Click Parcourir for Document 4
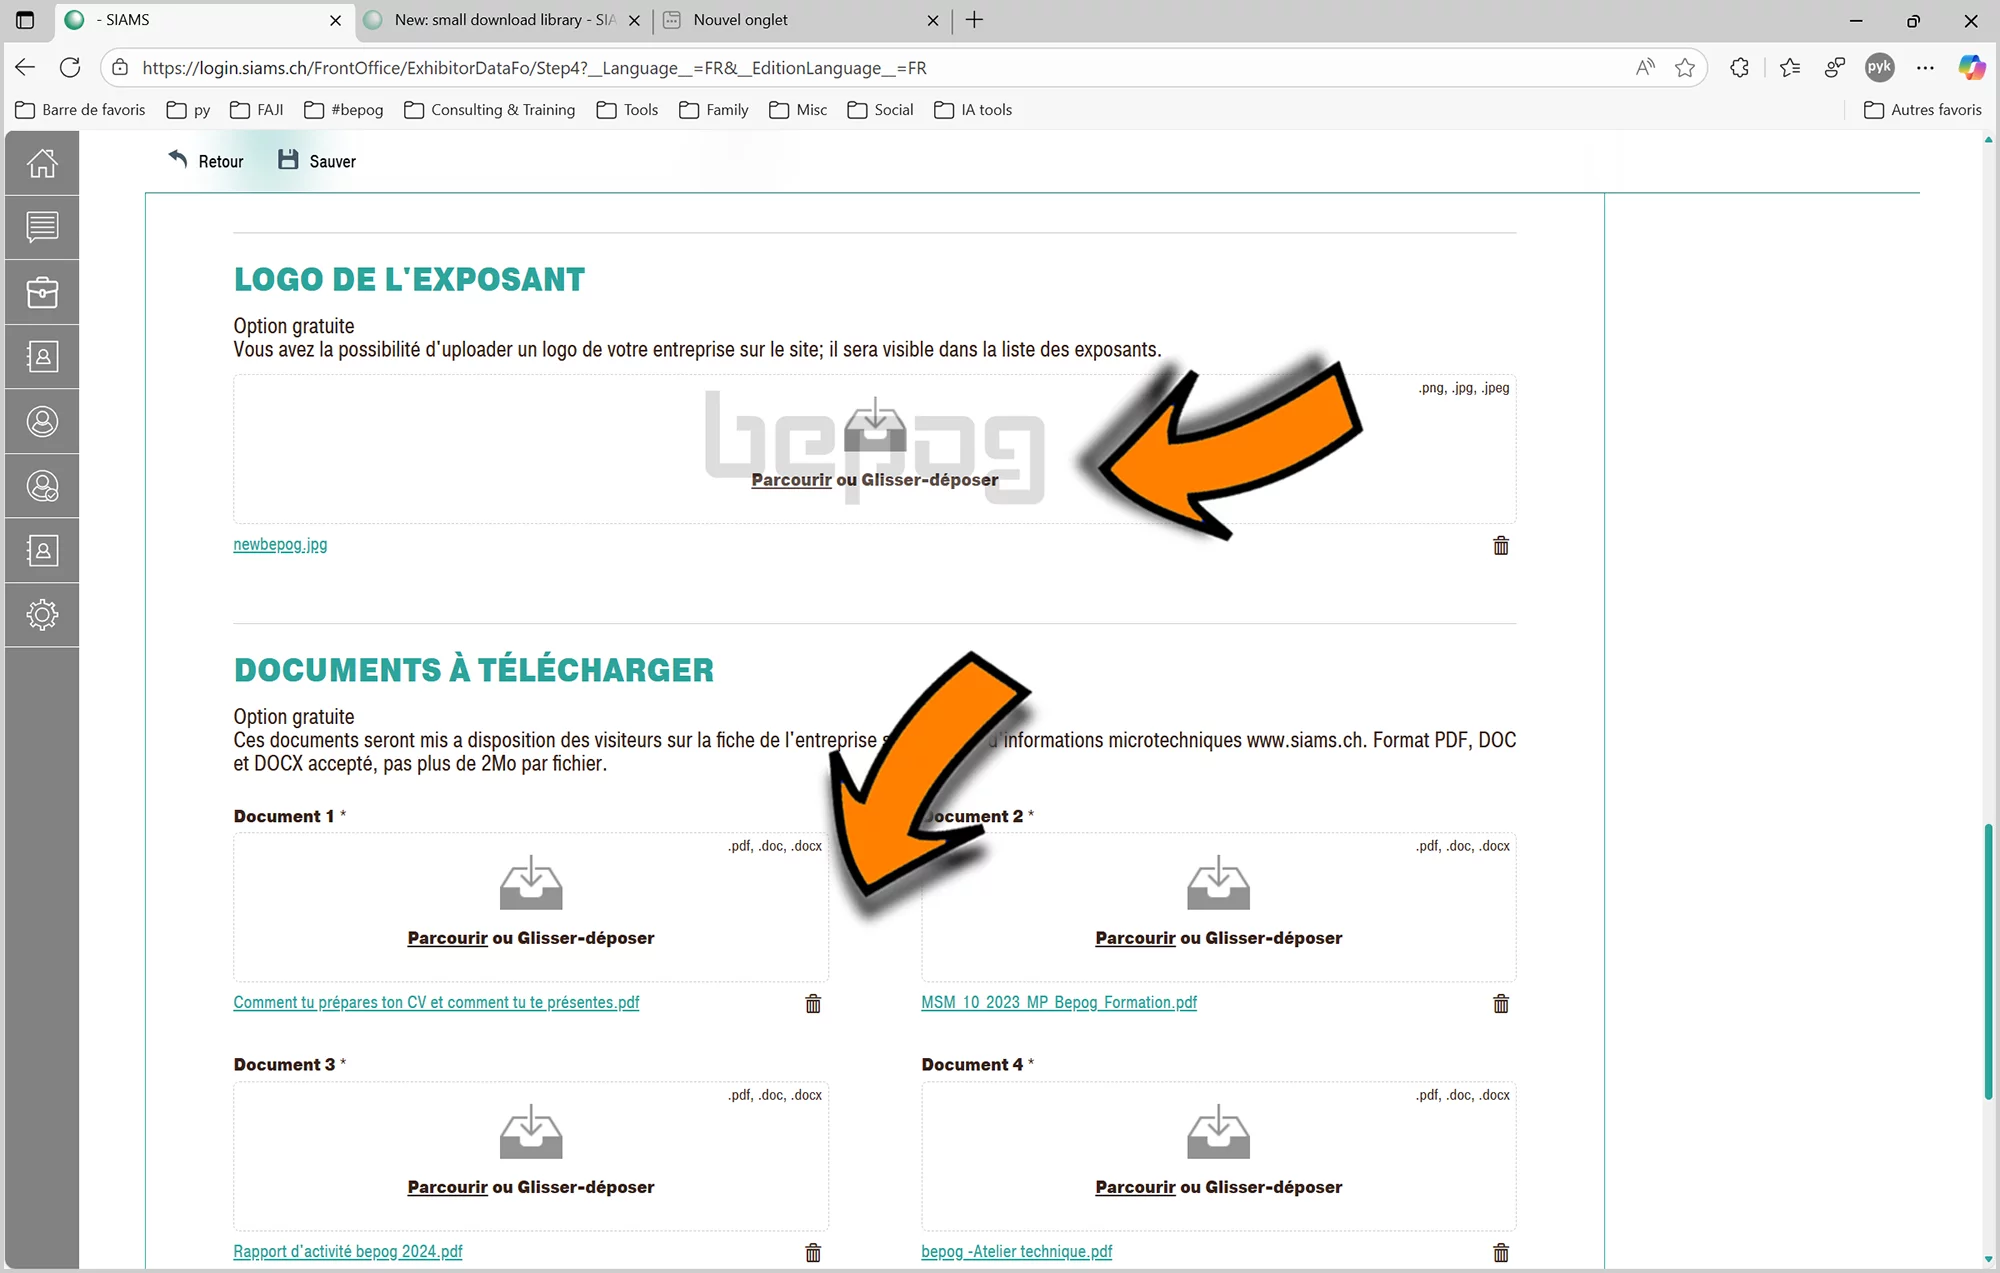This screenshot has height=1273, width=2000. pyautogui.click(x=1135, y=1187)
